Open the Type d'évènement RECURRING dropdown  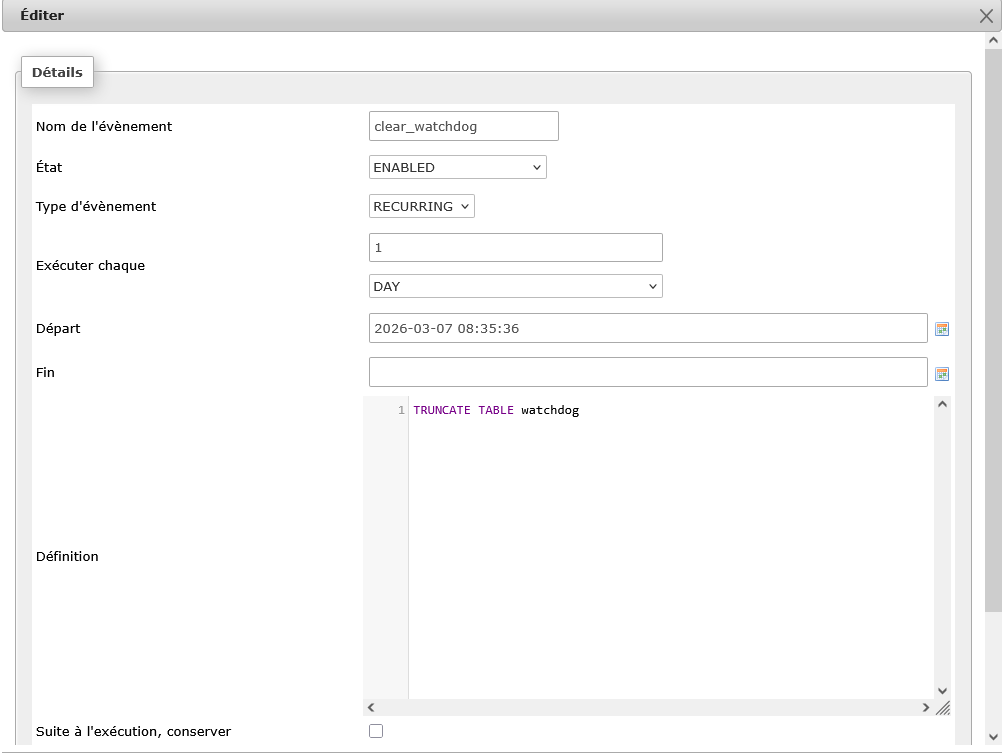(x=421, y=206)
